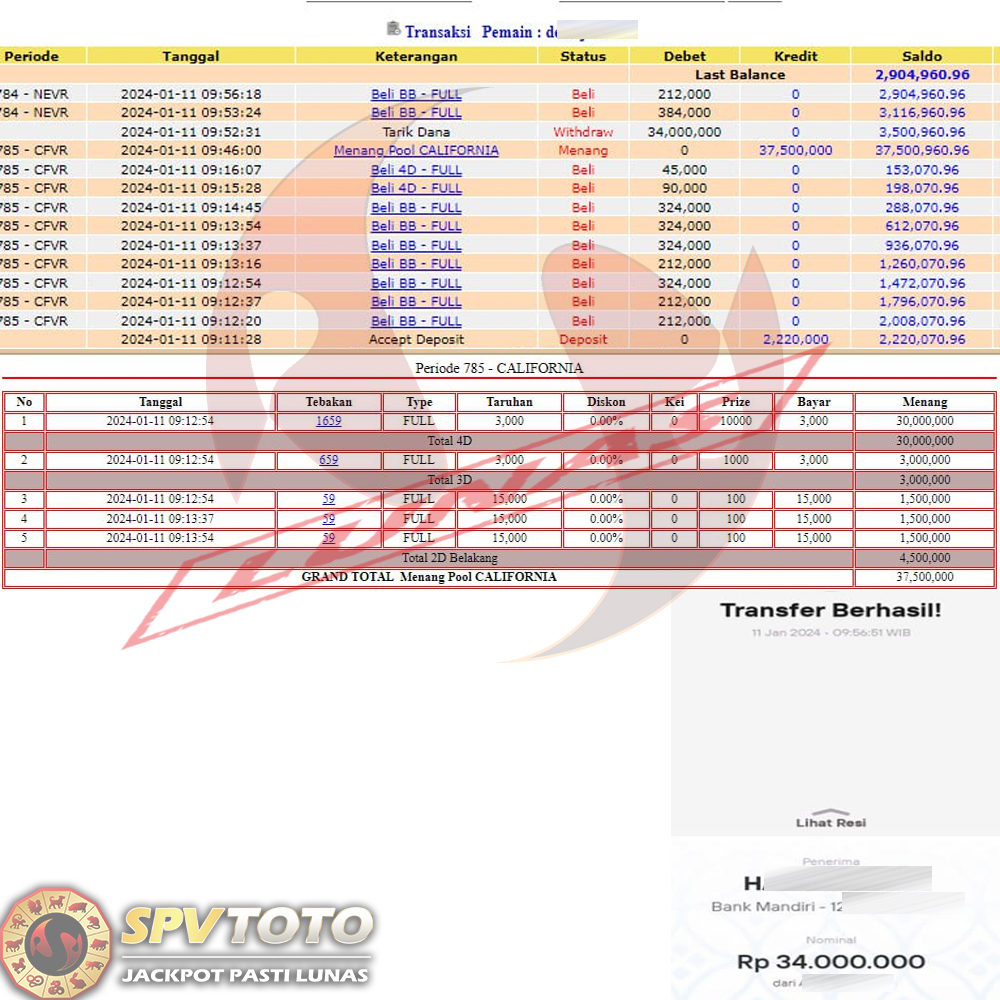Click the Saldo column header
This screenshot has width=1000, height=1000.
(921, 56)
